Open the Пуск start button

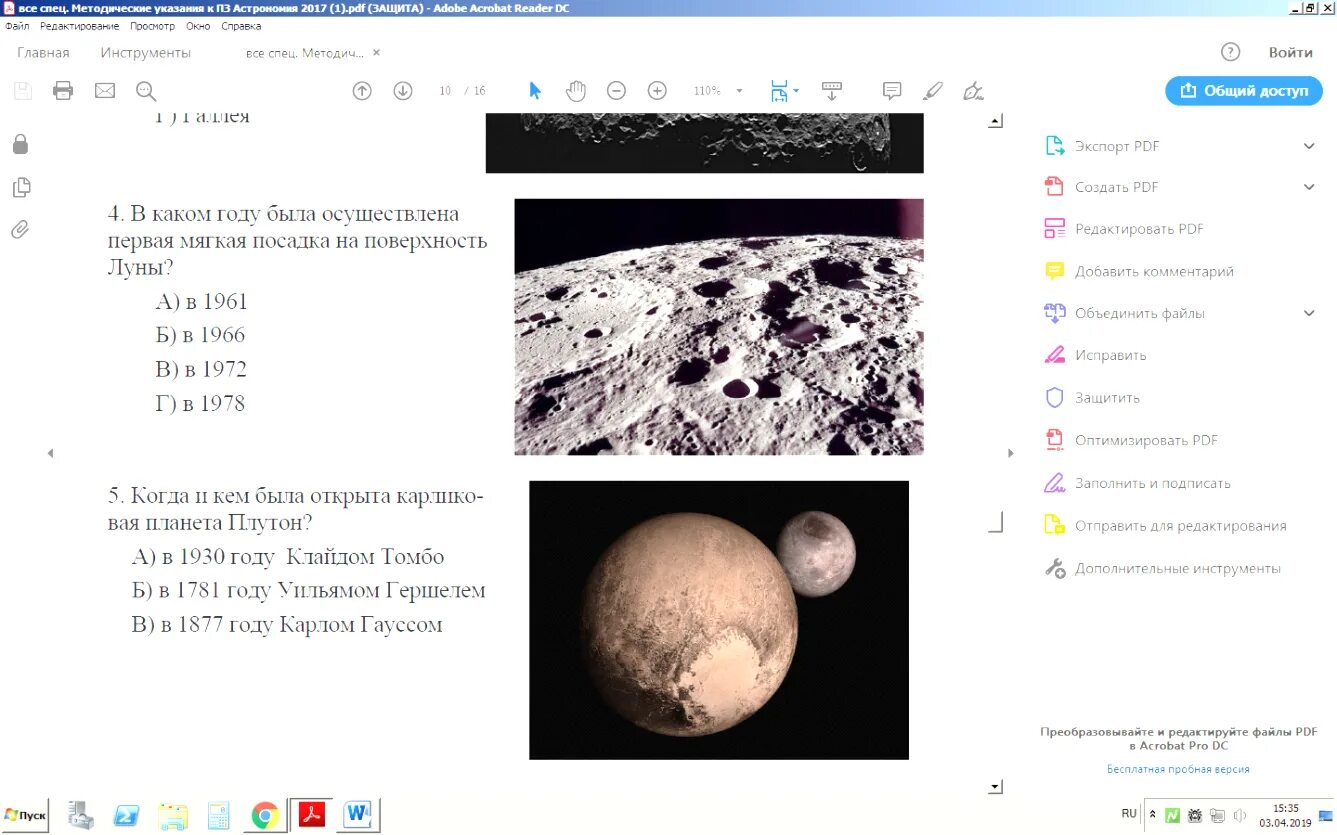pos(25,815)
